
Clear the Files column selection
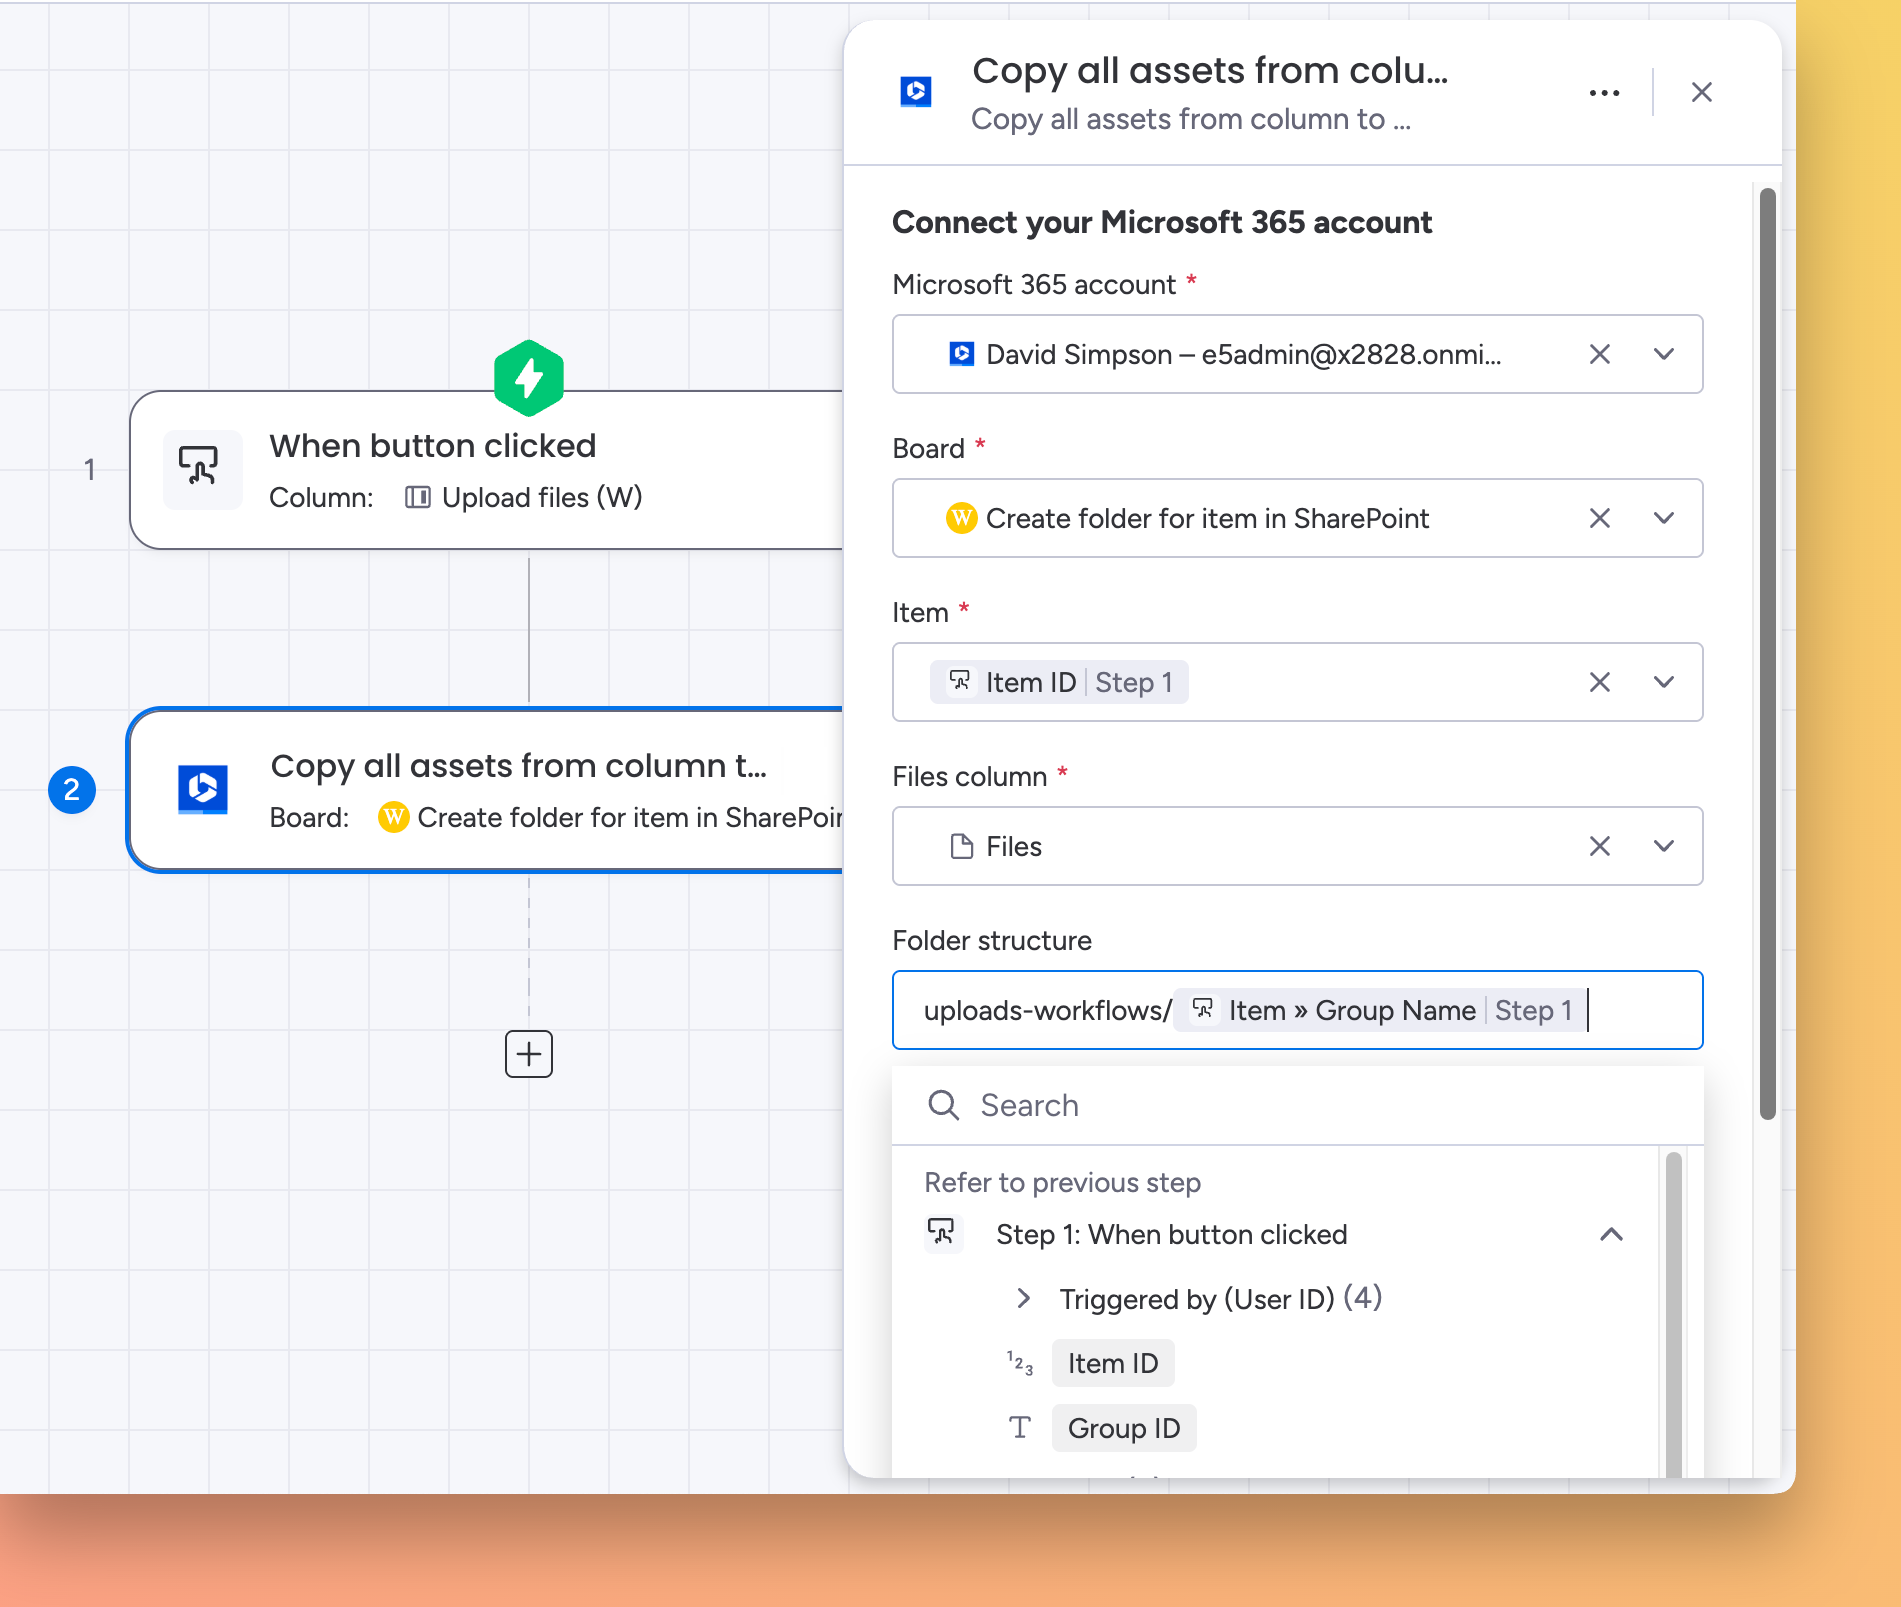[x=1599, y=846]
